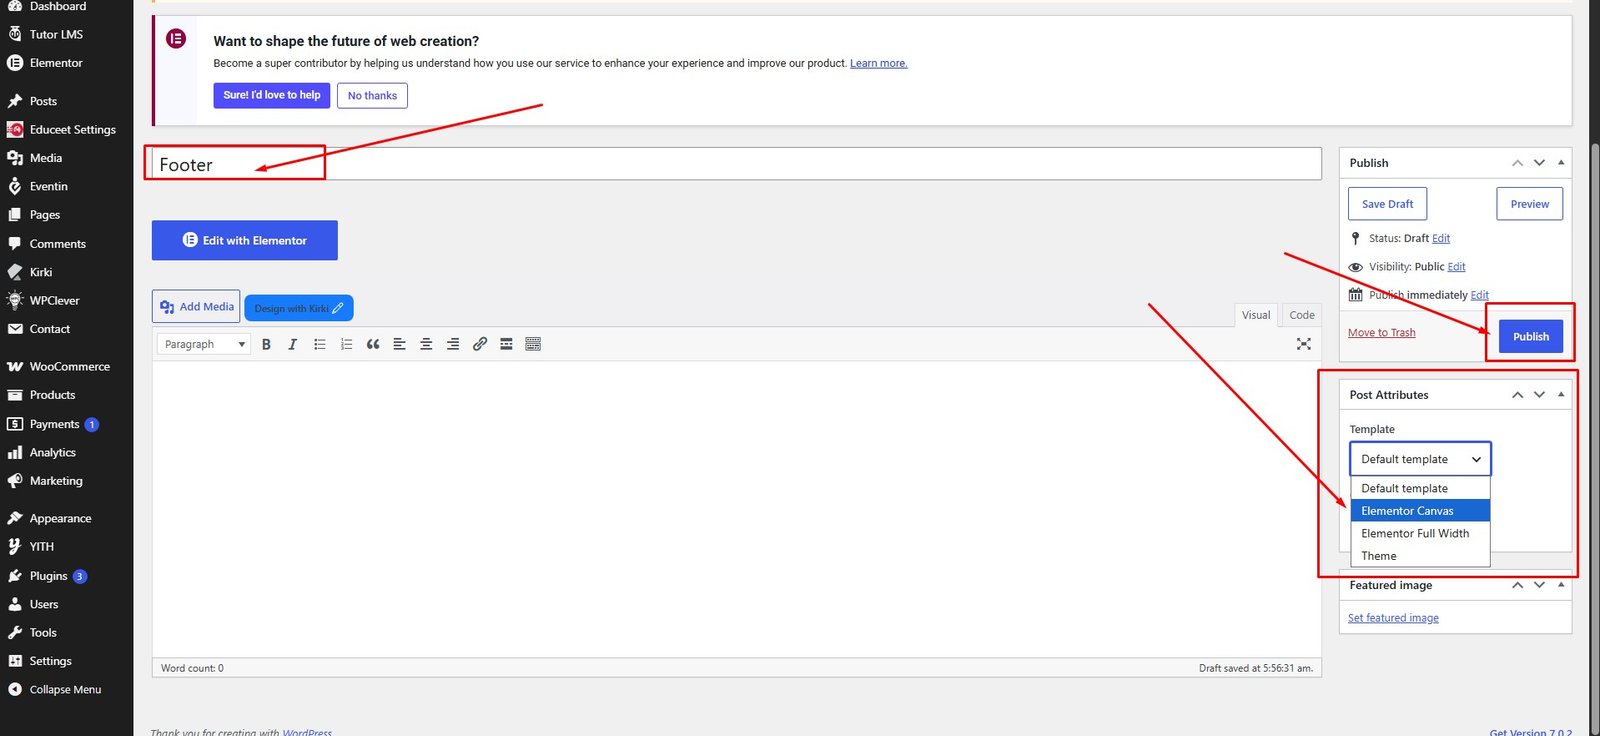Choose Elementor Canvas template option
The width and height of the screenshot is (1600, 736).
(x=1420, y=511)
